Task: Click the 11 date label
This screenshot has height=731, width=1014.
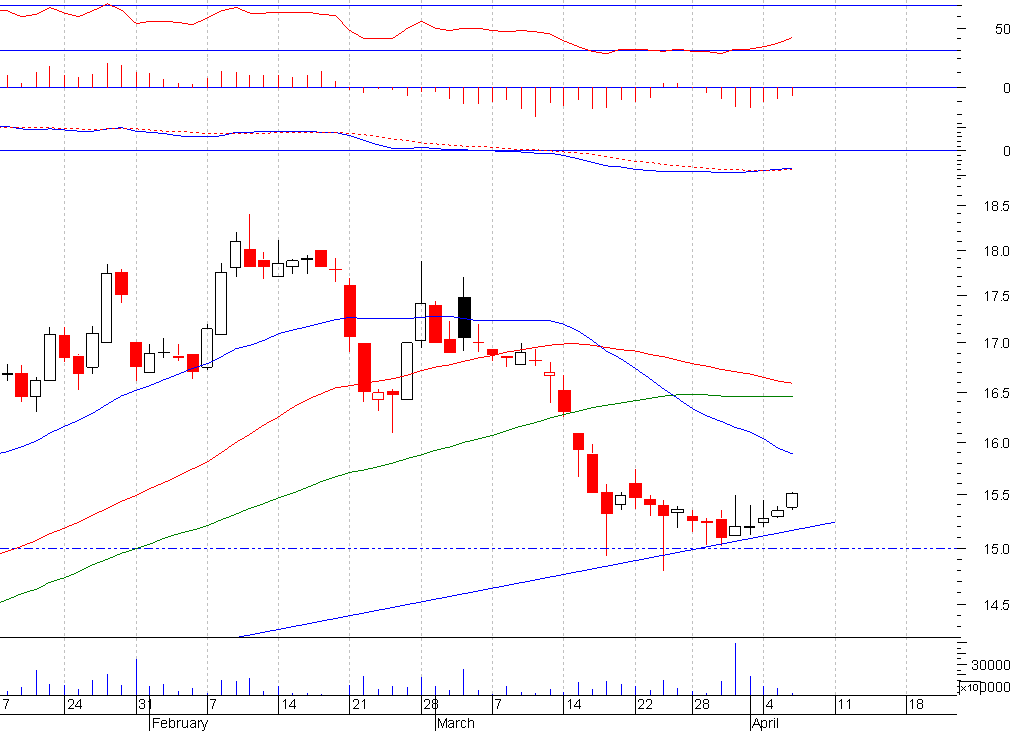Action: 845,704
